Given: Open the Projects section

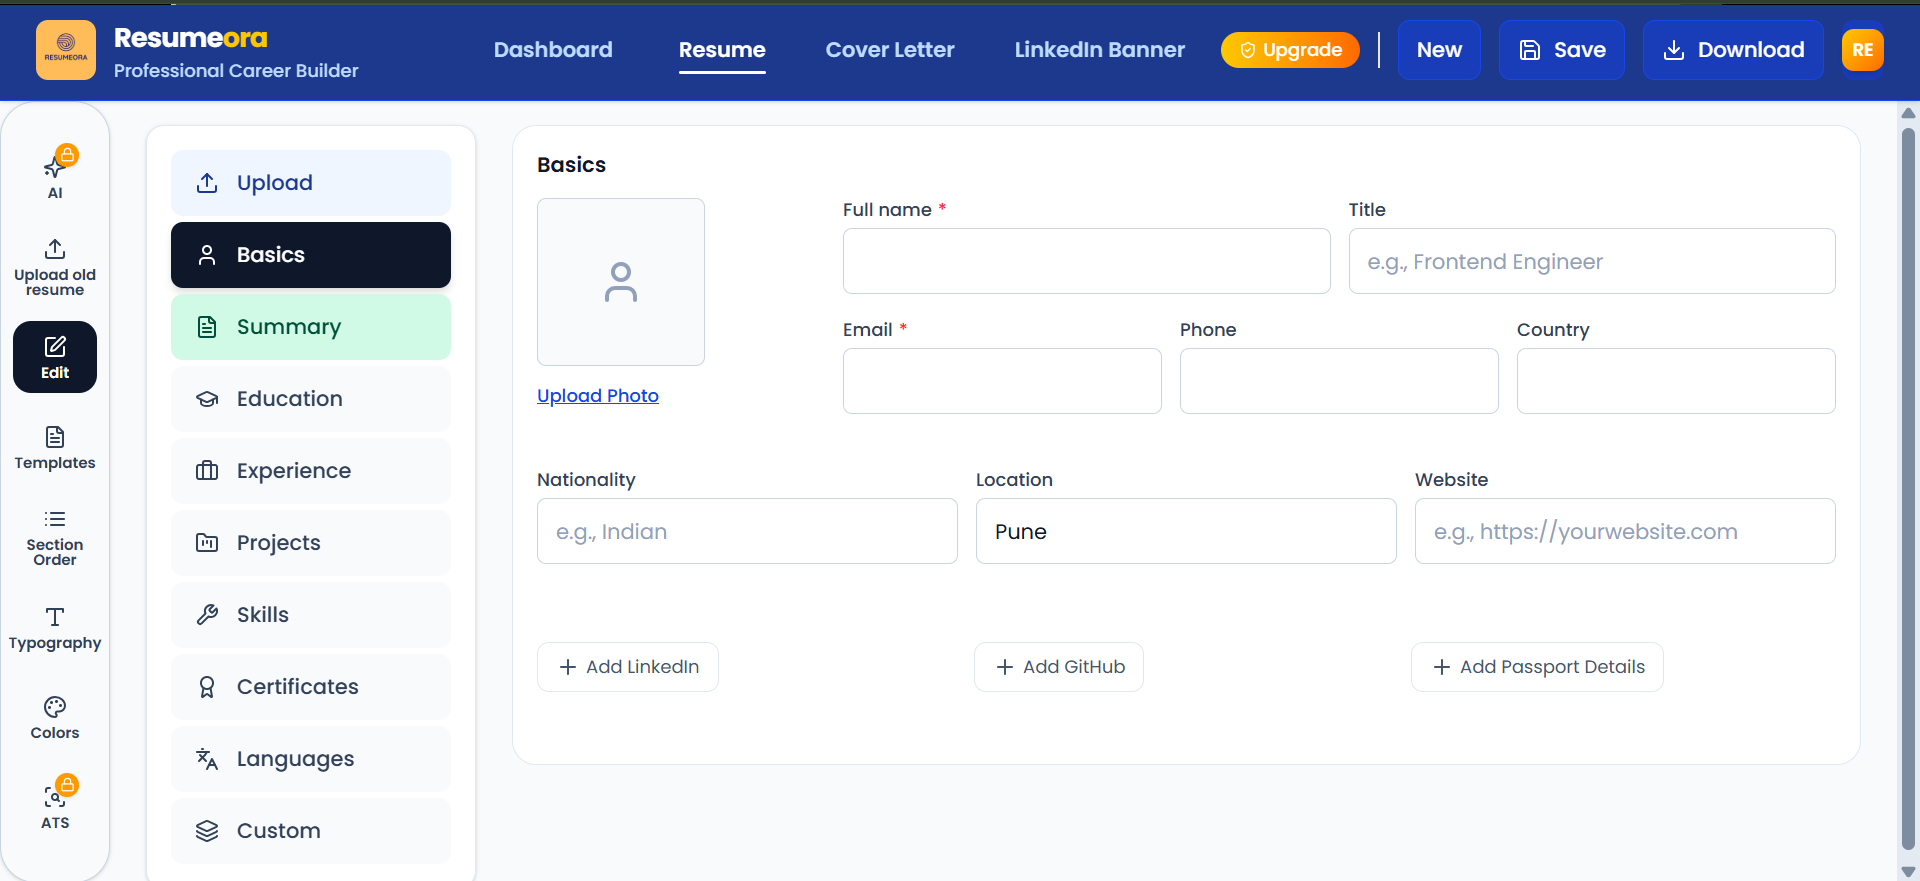Looking at the screenshot, I should click(x=311, y=543).
